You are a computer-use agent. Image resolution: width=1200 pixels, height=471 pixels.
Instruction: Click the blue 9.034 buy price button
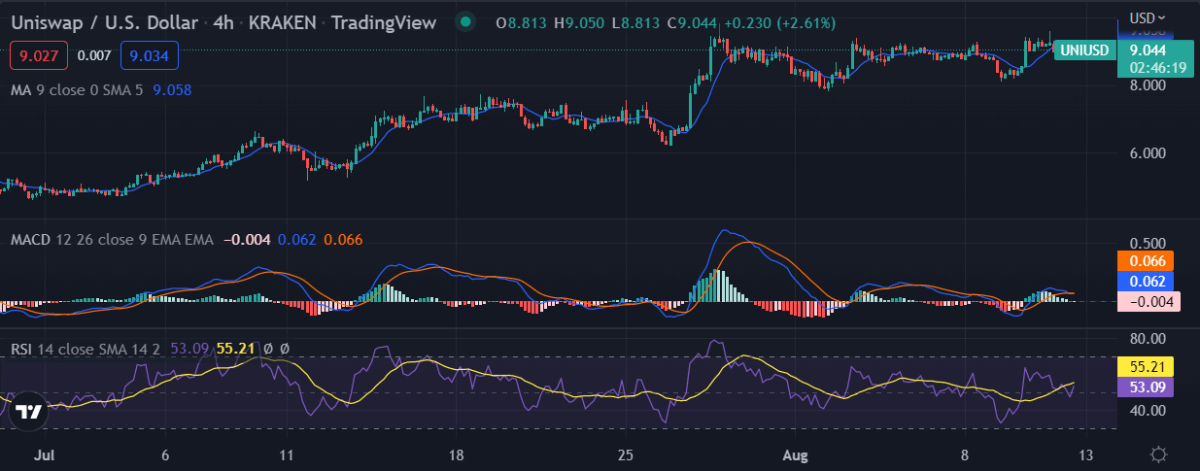pos(149,55)
